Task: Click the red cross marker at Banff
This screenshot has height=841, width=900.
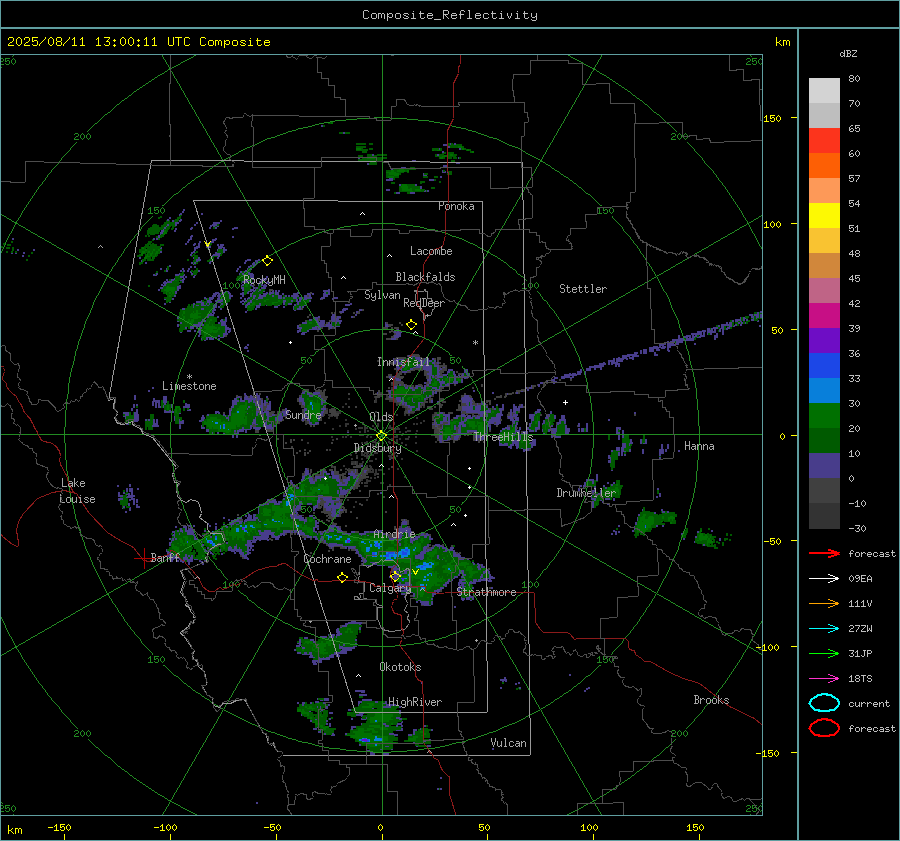Action: pyautogui.click(x=143, y=558)
